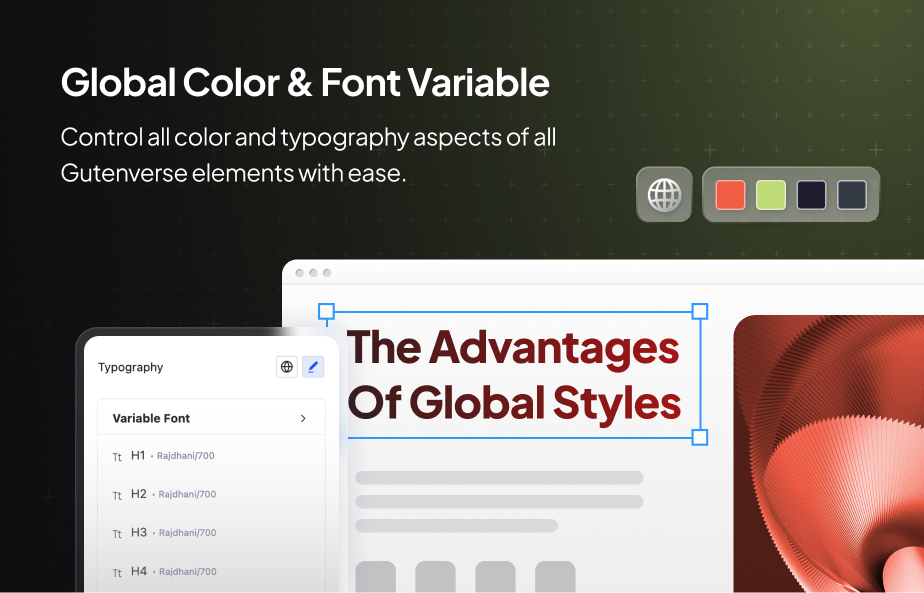Select the H1 Rajdhani/700 font row
This screenshot has height=593, width=924.
(212, 456)
